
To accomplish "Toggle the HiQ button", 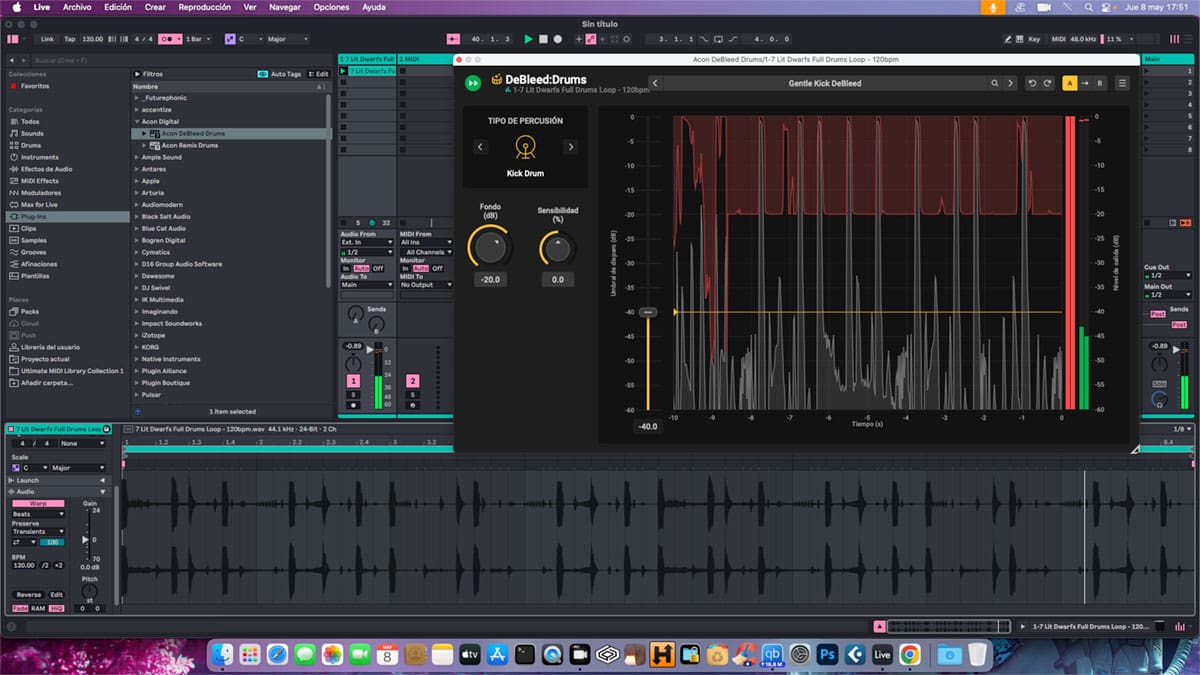I will (x=56, y=608).
